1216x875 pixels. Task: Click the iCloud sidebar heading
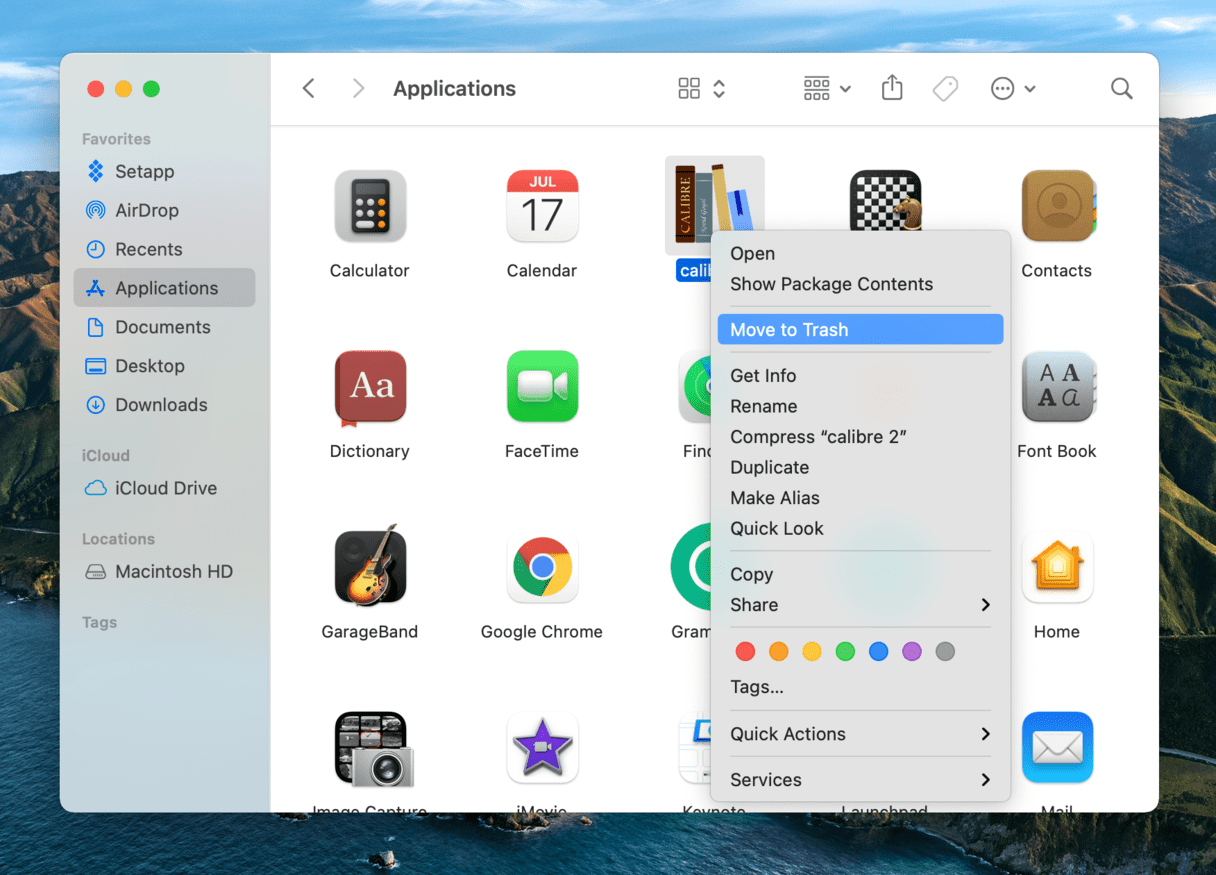click(106, 456)
